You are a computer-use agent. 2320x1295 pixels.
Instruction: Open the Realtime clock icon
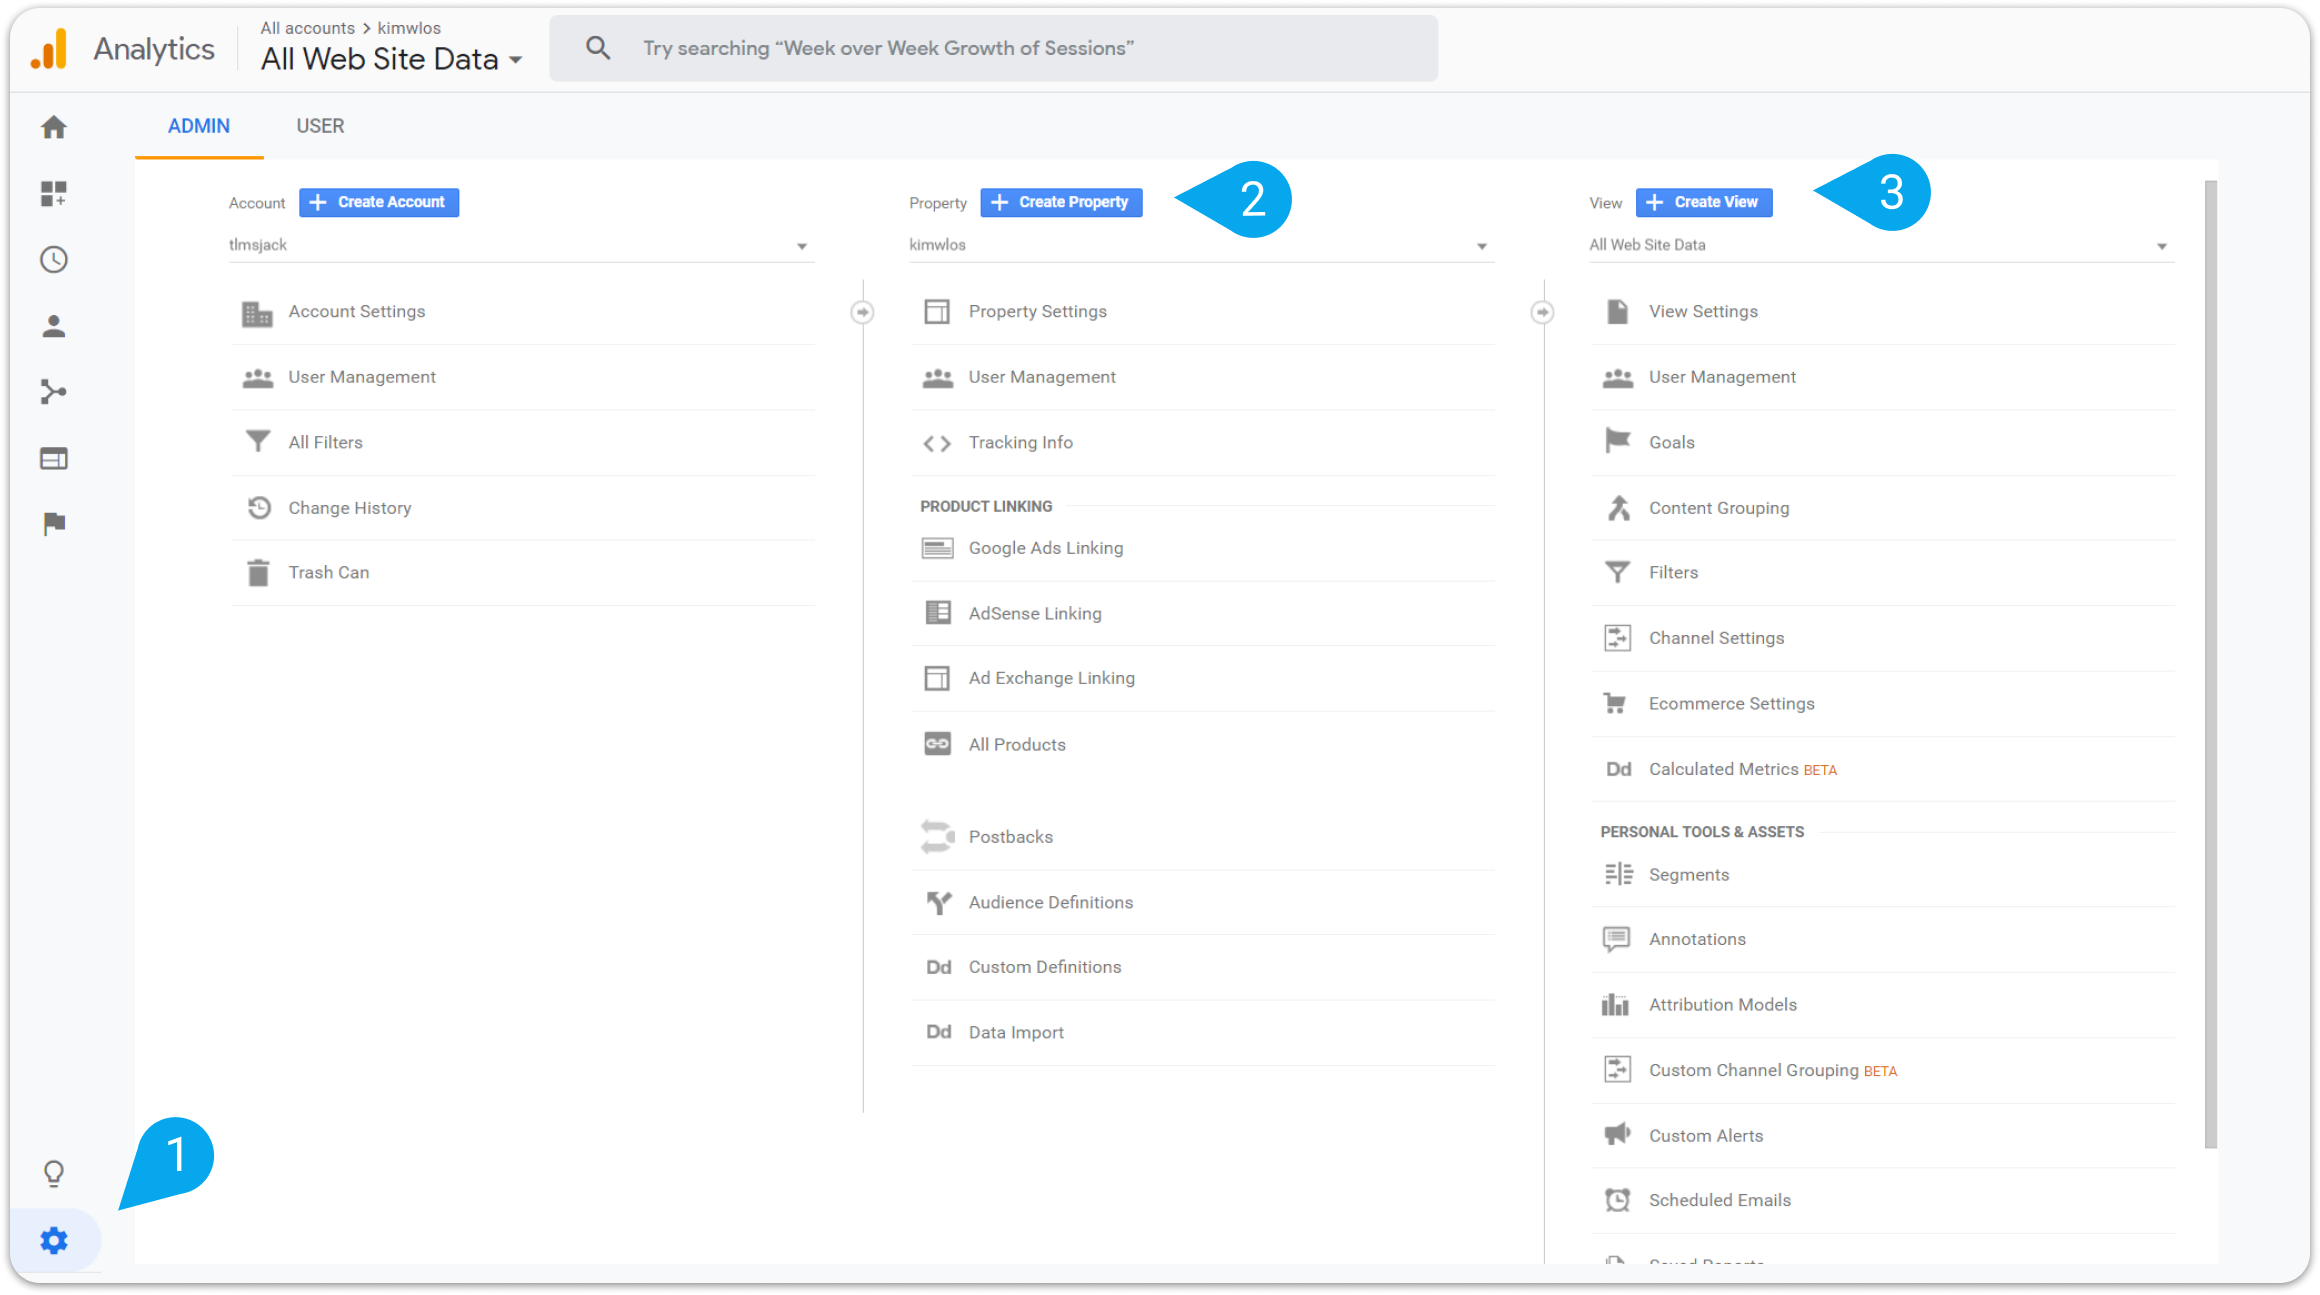[x=54, y=260]
